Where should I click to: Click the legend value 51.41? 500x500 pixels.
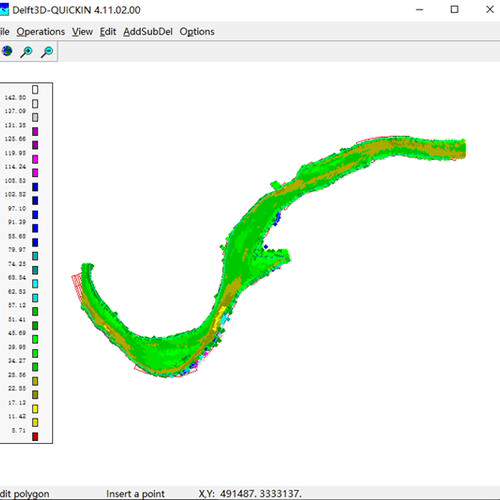(x=17, y=319)
